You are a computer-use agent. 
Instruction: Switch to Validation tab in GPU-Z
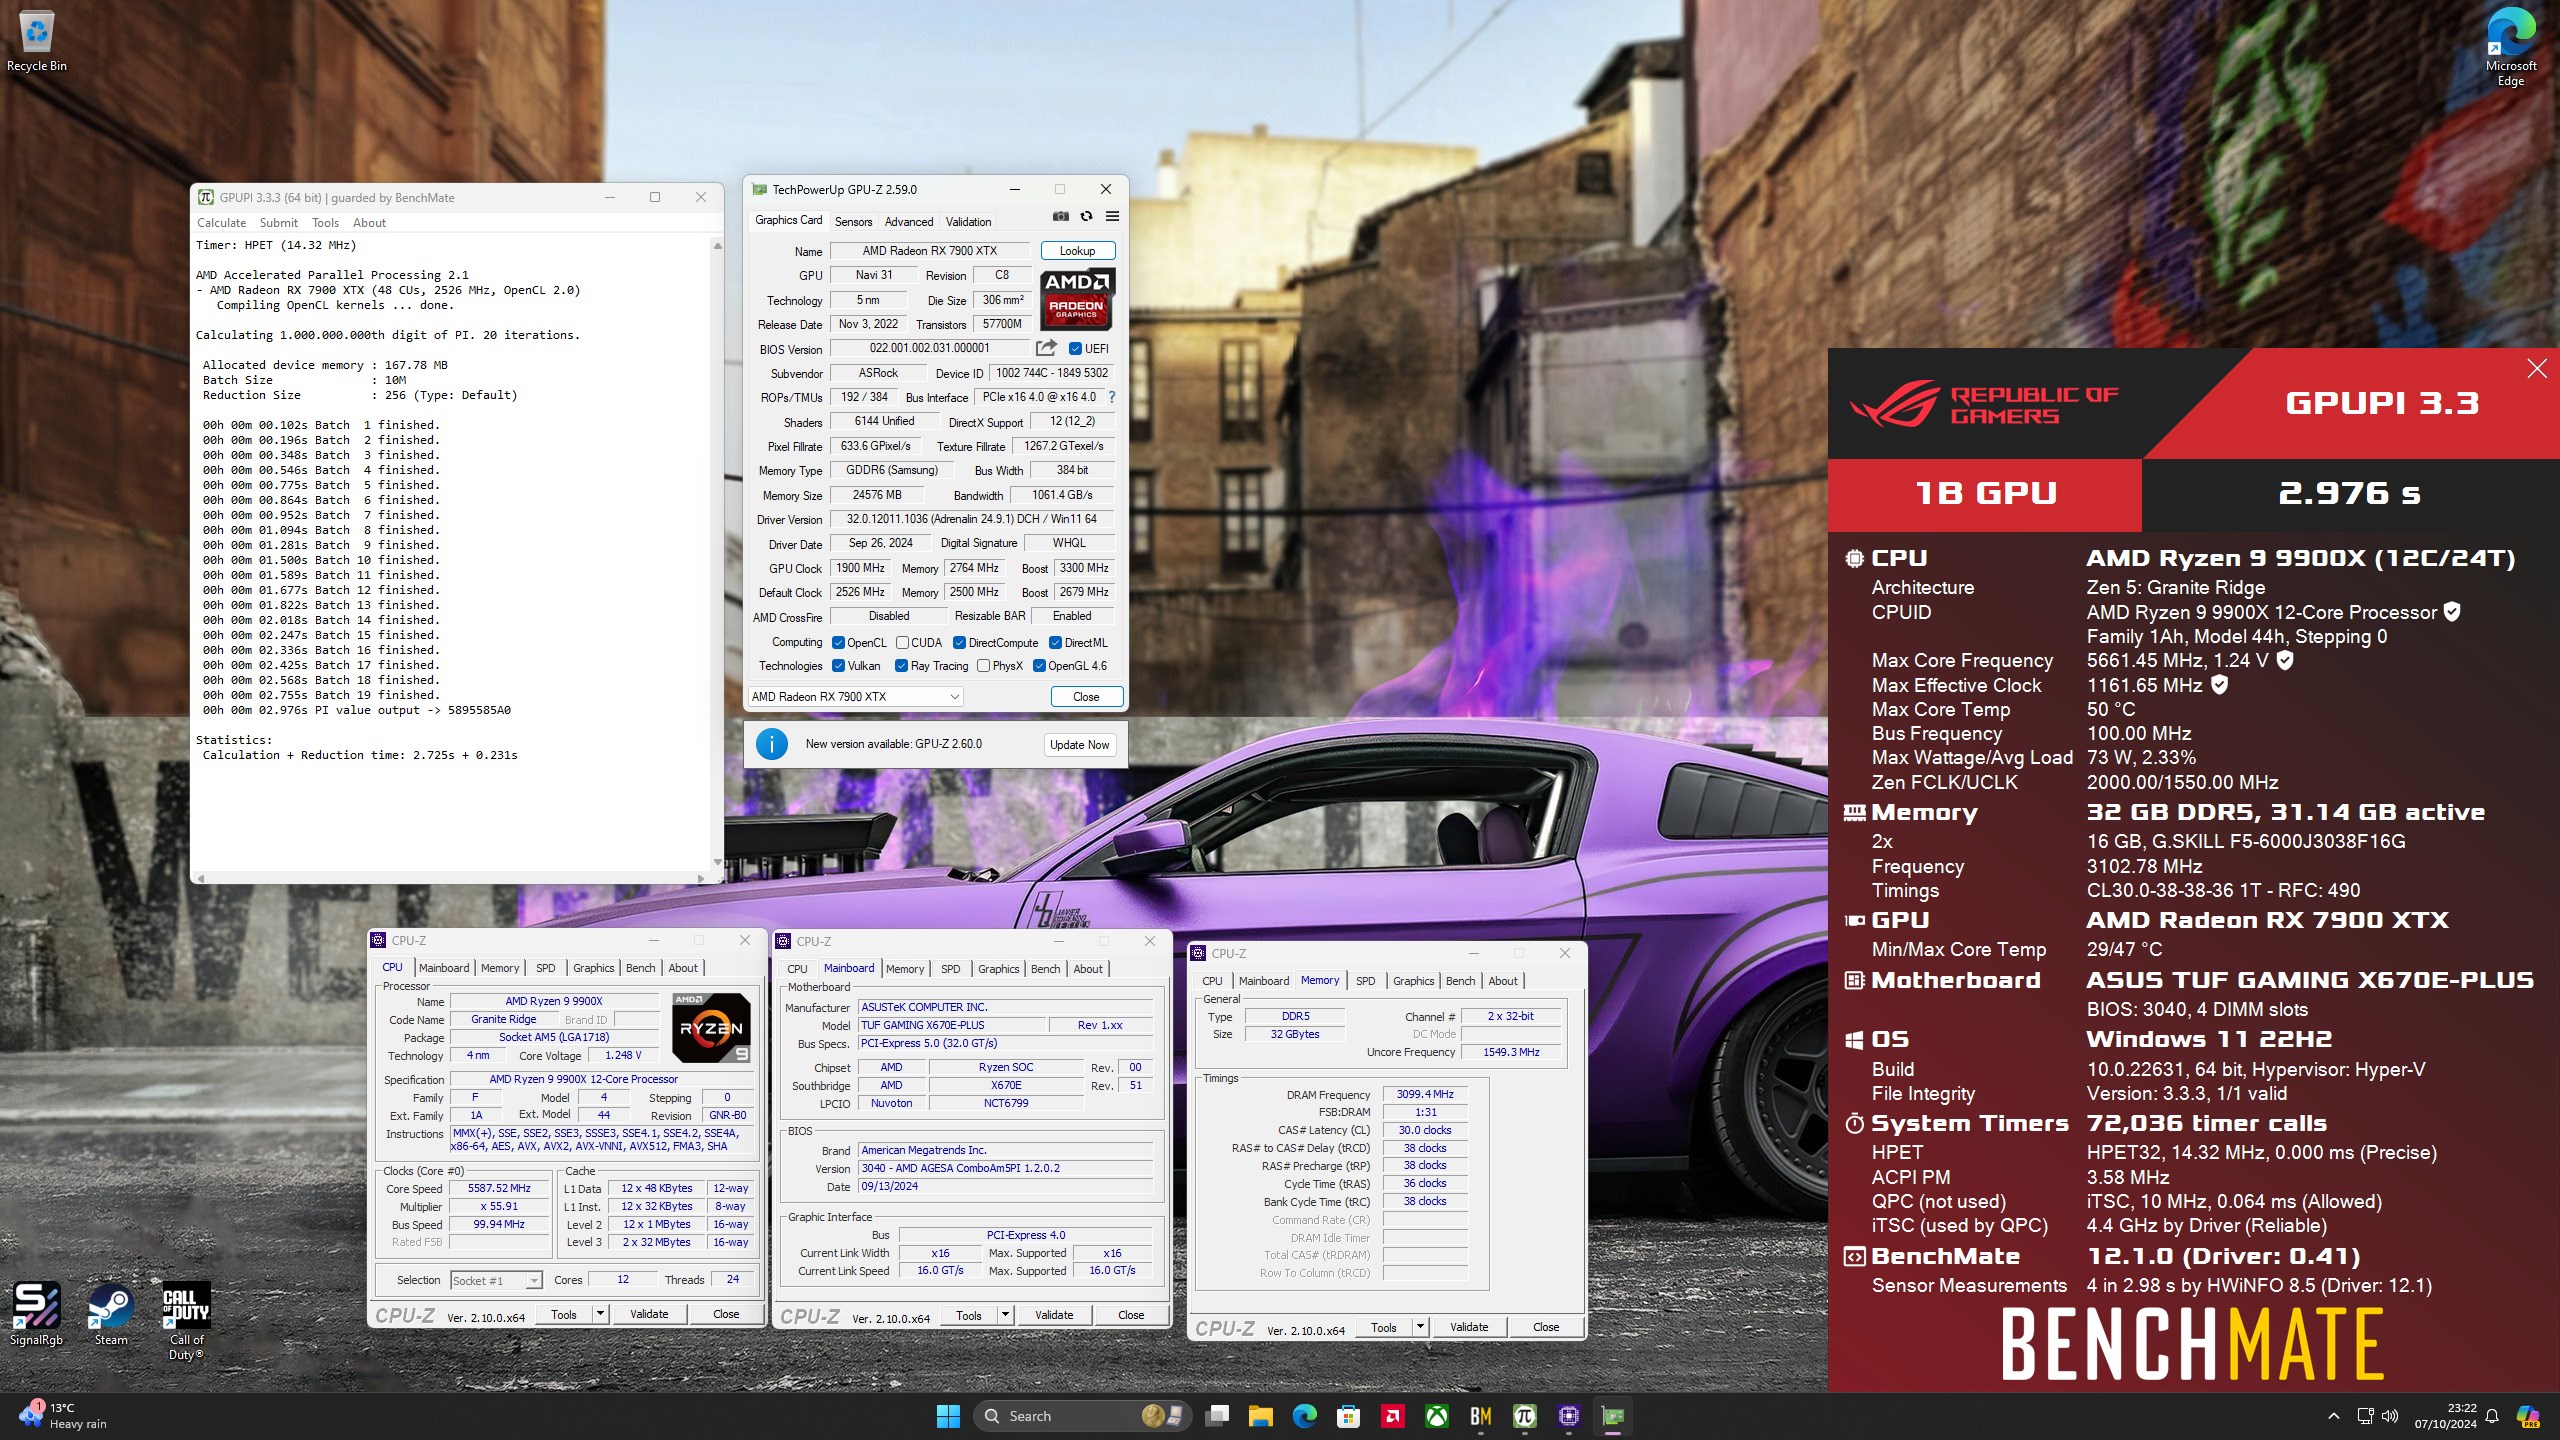point(969,222)
